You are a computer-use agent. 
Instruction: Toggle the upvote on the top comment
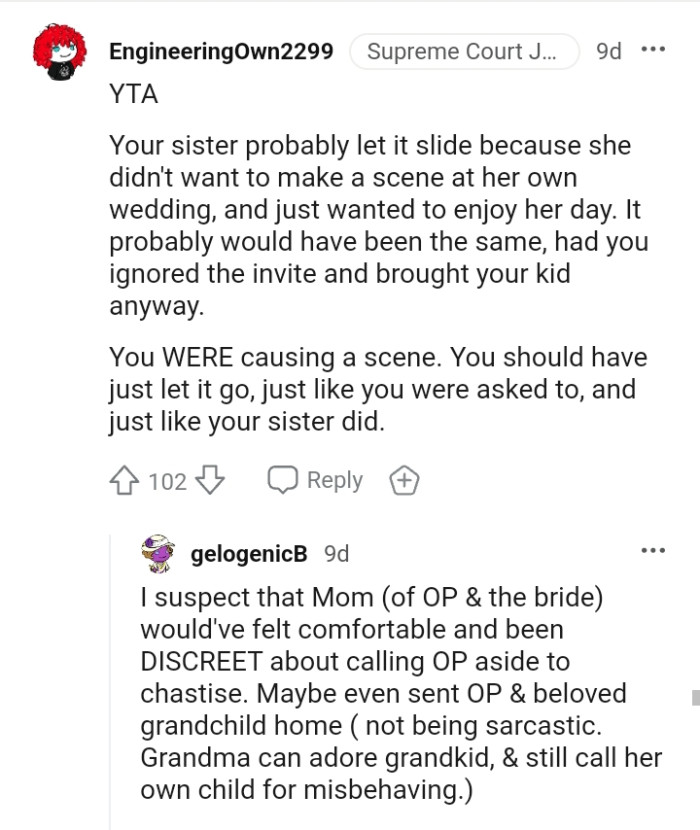point(124,480)
